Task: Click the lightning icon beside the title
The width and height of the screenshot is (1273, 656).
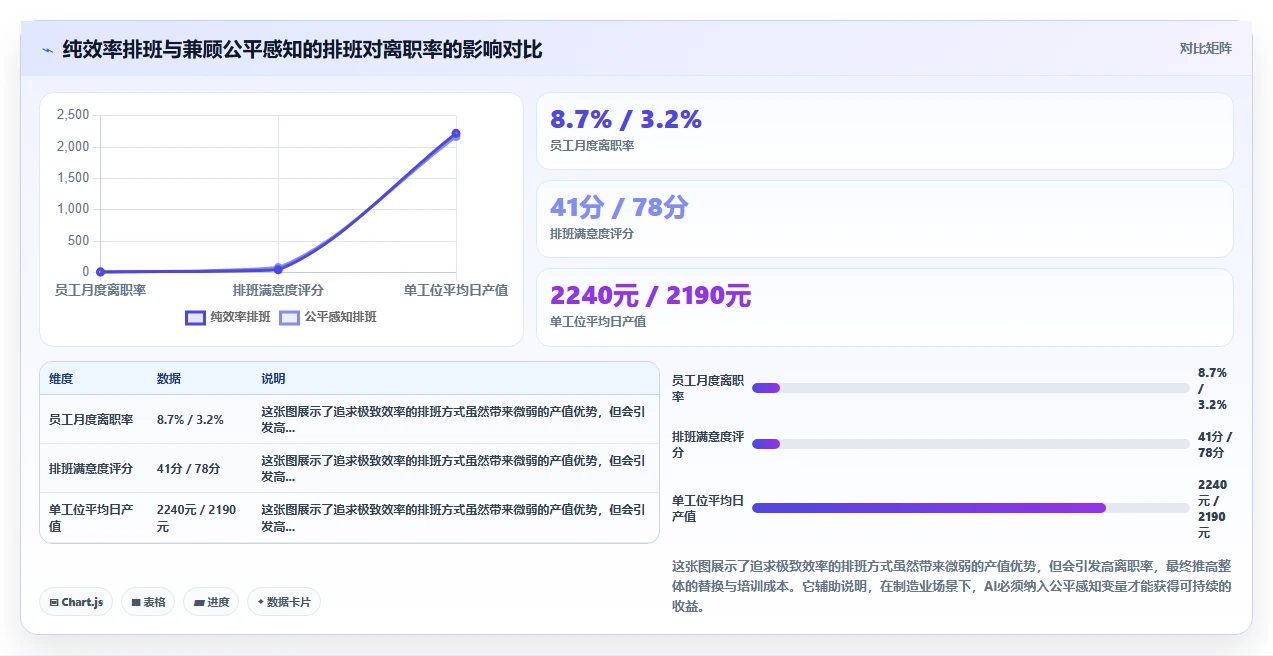Action: click(47, 50)
